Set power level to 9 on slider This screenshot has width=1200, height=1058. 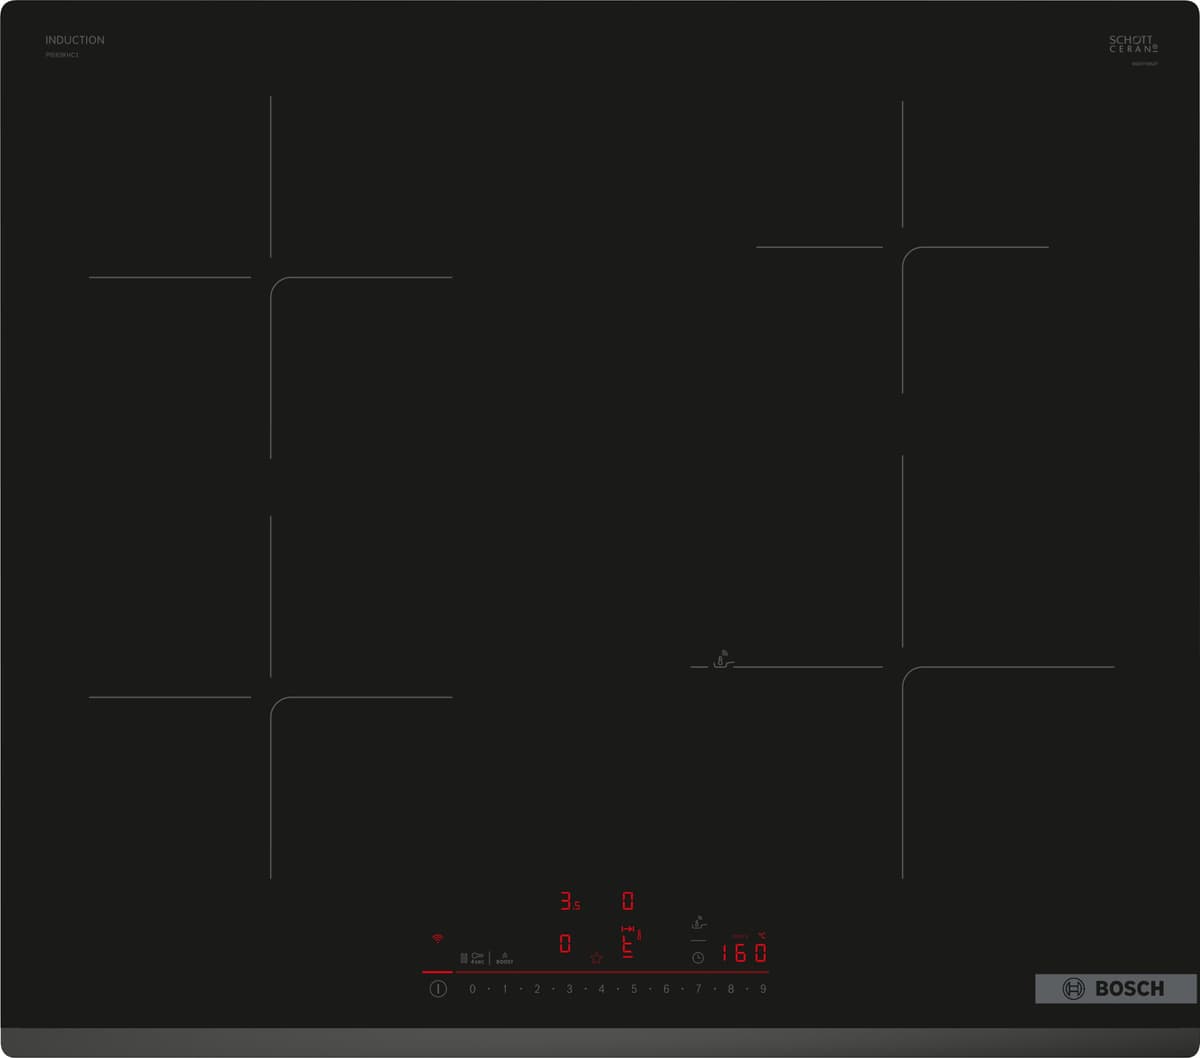(x=763, y=989)
